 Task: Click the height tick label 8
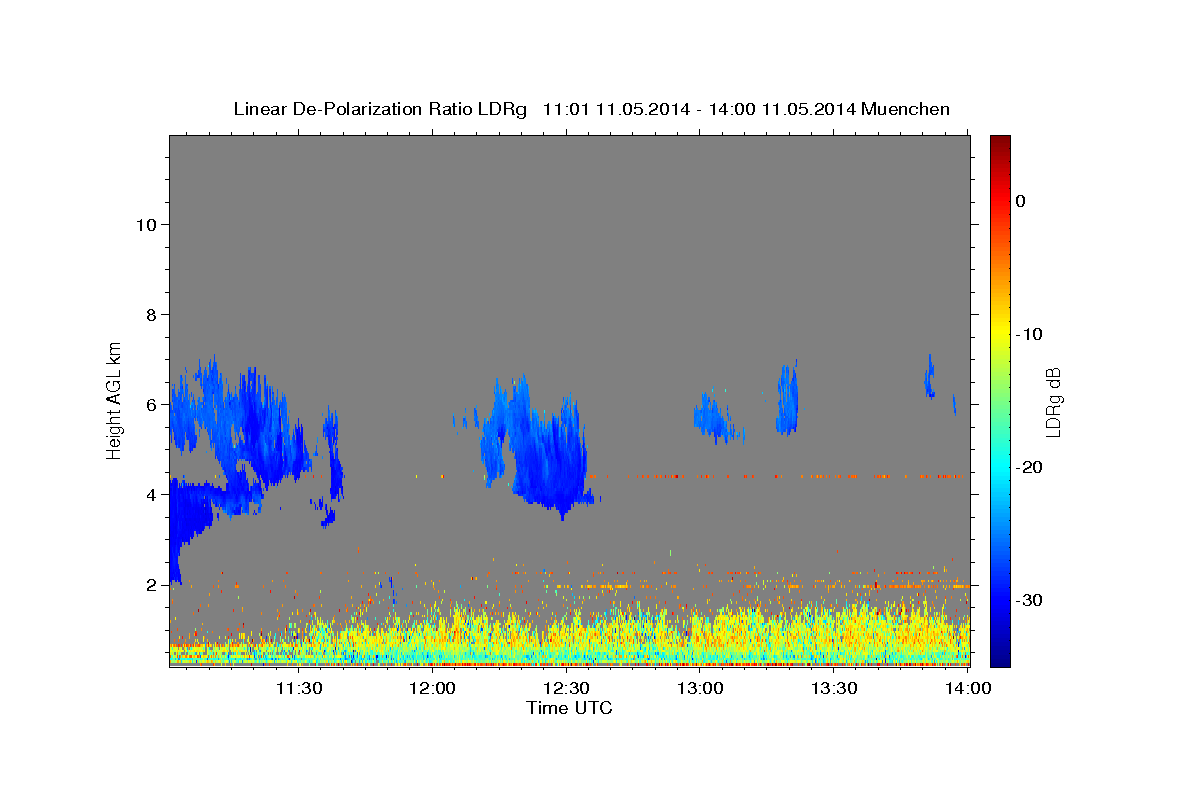point(150,315)
